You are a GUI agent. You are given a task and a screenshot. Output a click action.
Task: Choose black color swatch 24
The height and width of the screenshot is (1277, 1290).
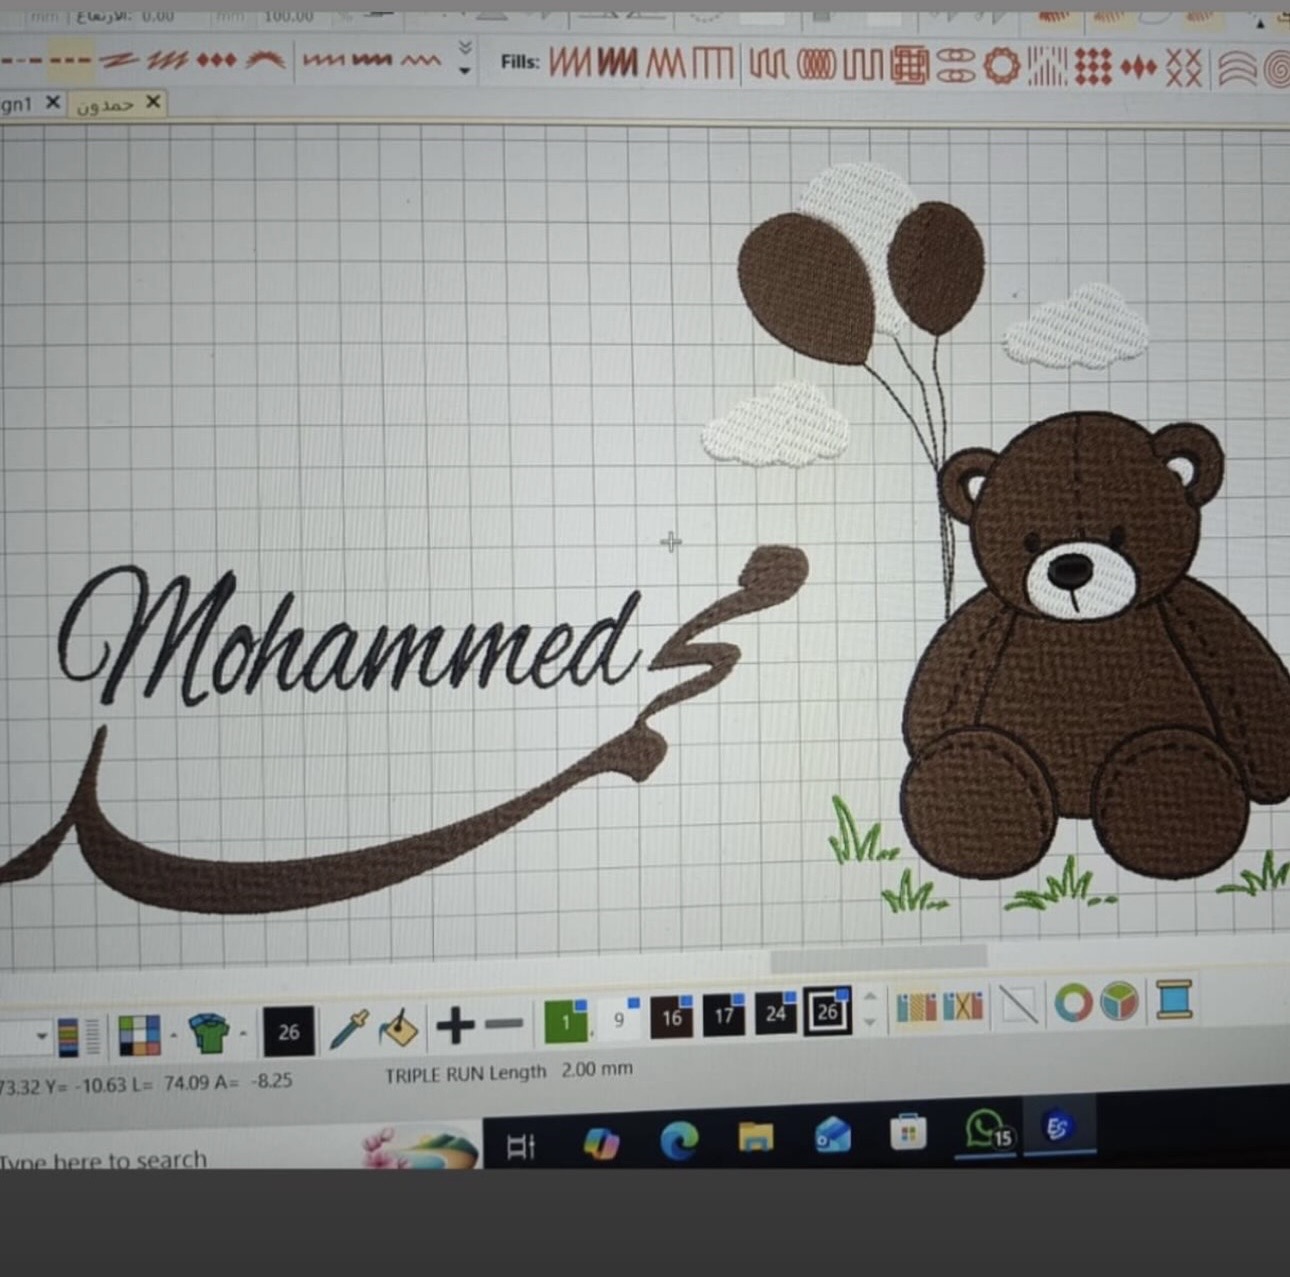click(776, 1013)
